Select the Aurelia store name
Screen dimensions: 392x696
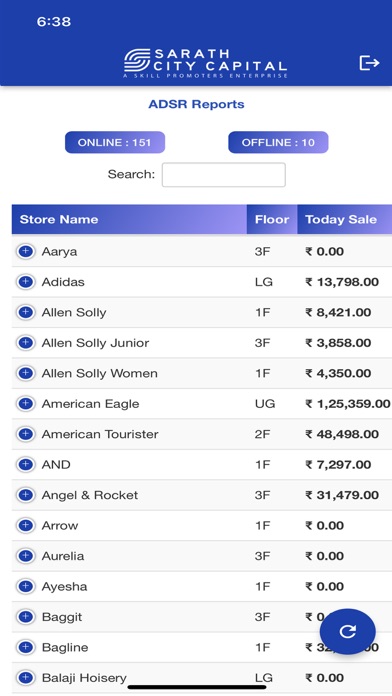click(63, 556)
